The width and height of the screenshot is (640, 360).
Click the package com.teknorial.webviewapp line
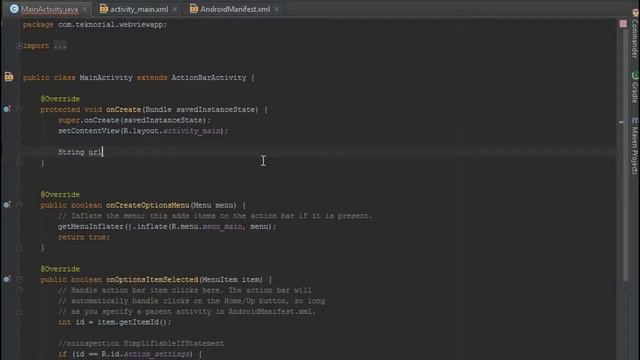[95, 24]
